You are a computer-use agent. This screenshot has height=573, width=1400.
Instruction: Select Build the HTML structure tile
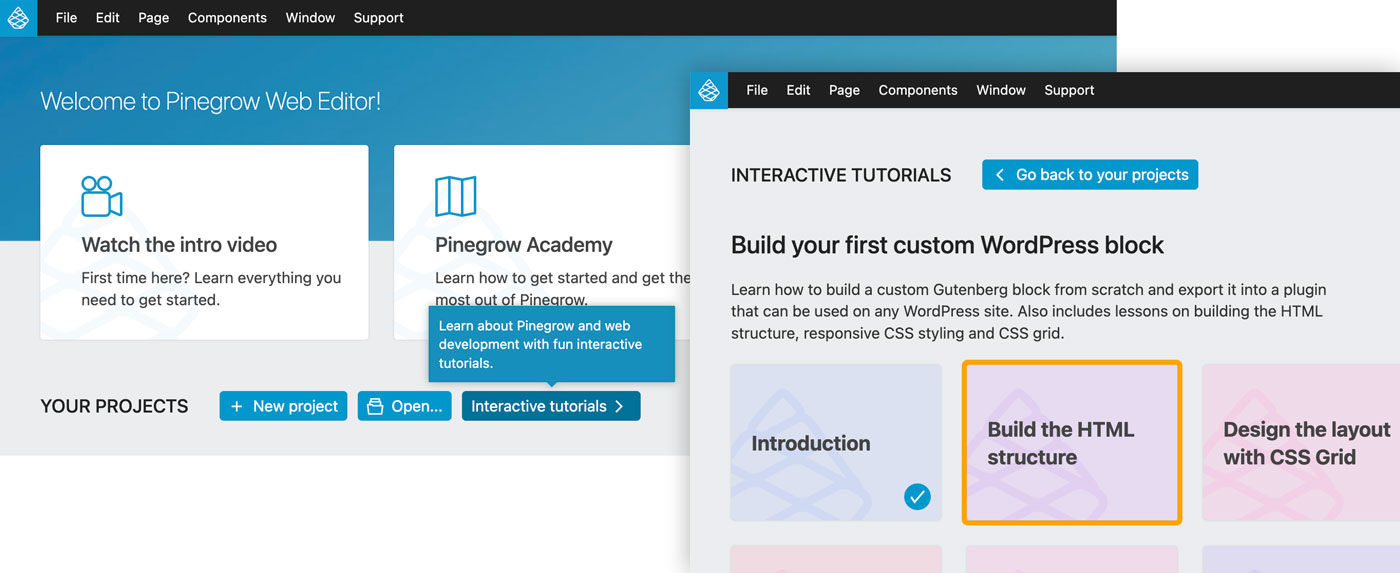tap(1072, 442)
